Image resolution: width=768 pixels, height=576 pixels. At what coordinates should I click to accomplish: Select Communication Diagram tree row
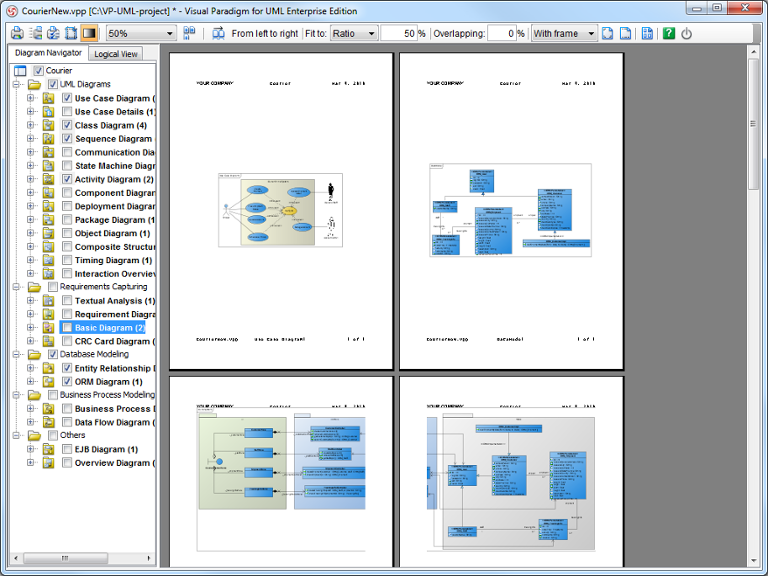[x=115, y=152]
